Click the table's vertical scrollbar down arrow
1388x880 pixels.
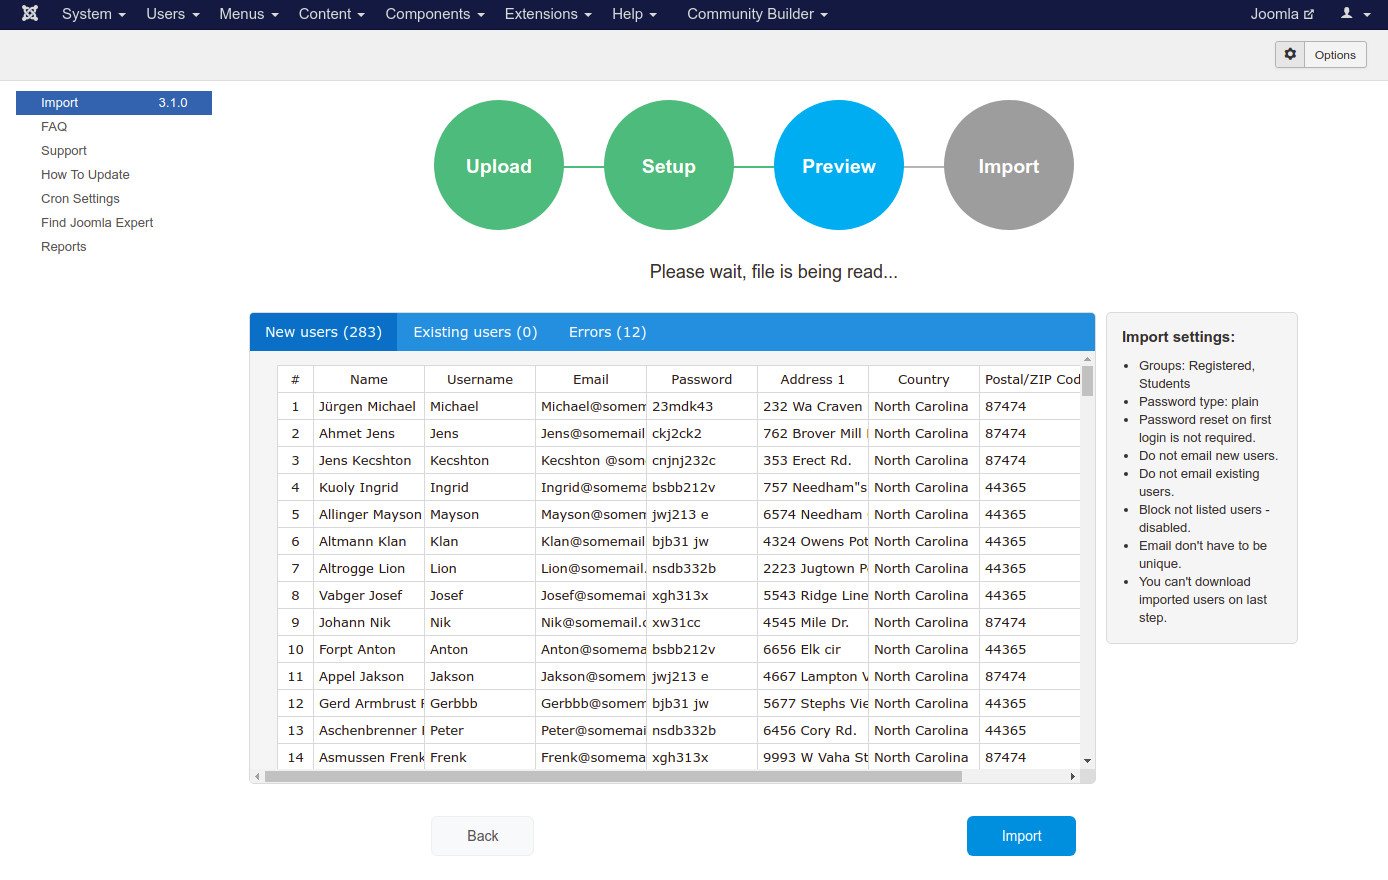click(x=1087, y=761)
